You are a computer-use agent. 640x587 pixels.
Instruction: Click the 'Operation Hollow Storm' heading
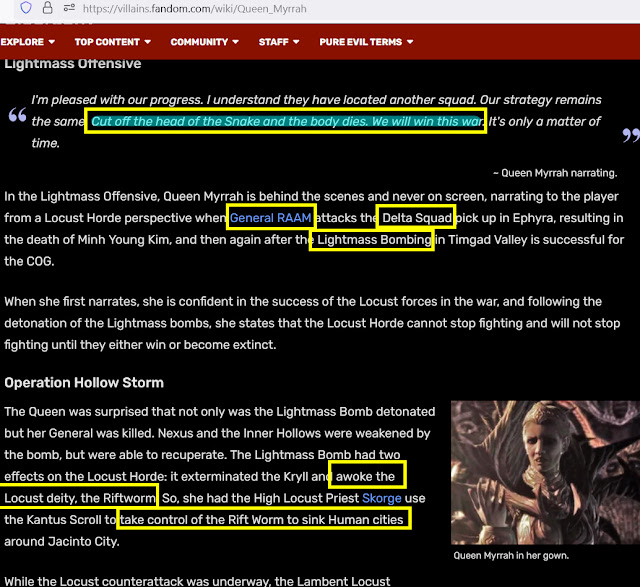(x=84, y=382)
